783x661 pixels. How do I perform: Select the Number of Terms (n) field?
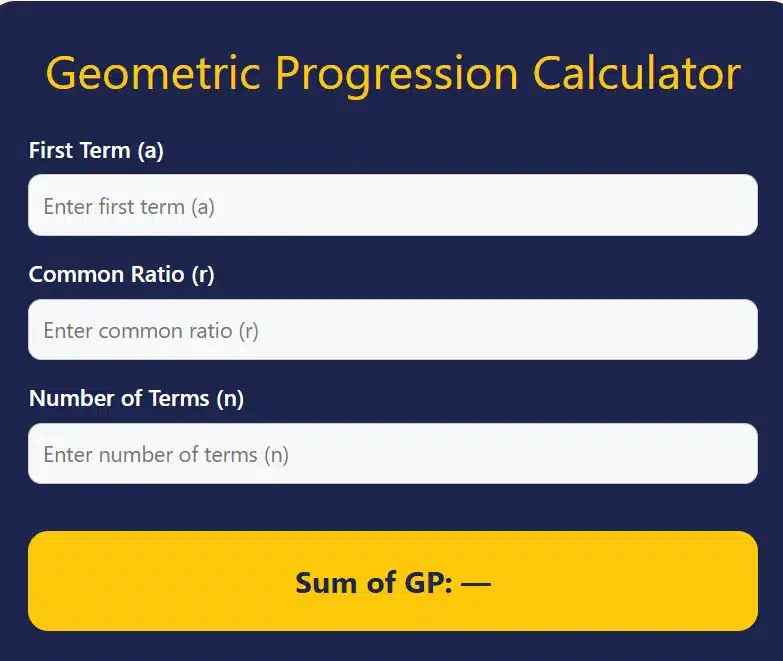(x=392, y=454)
